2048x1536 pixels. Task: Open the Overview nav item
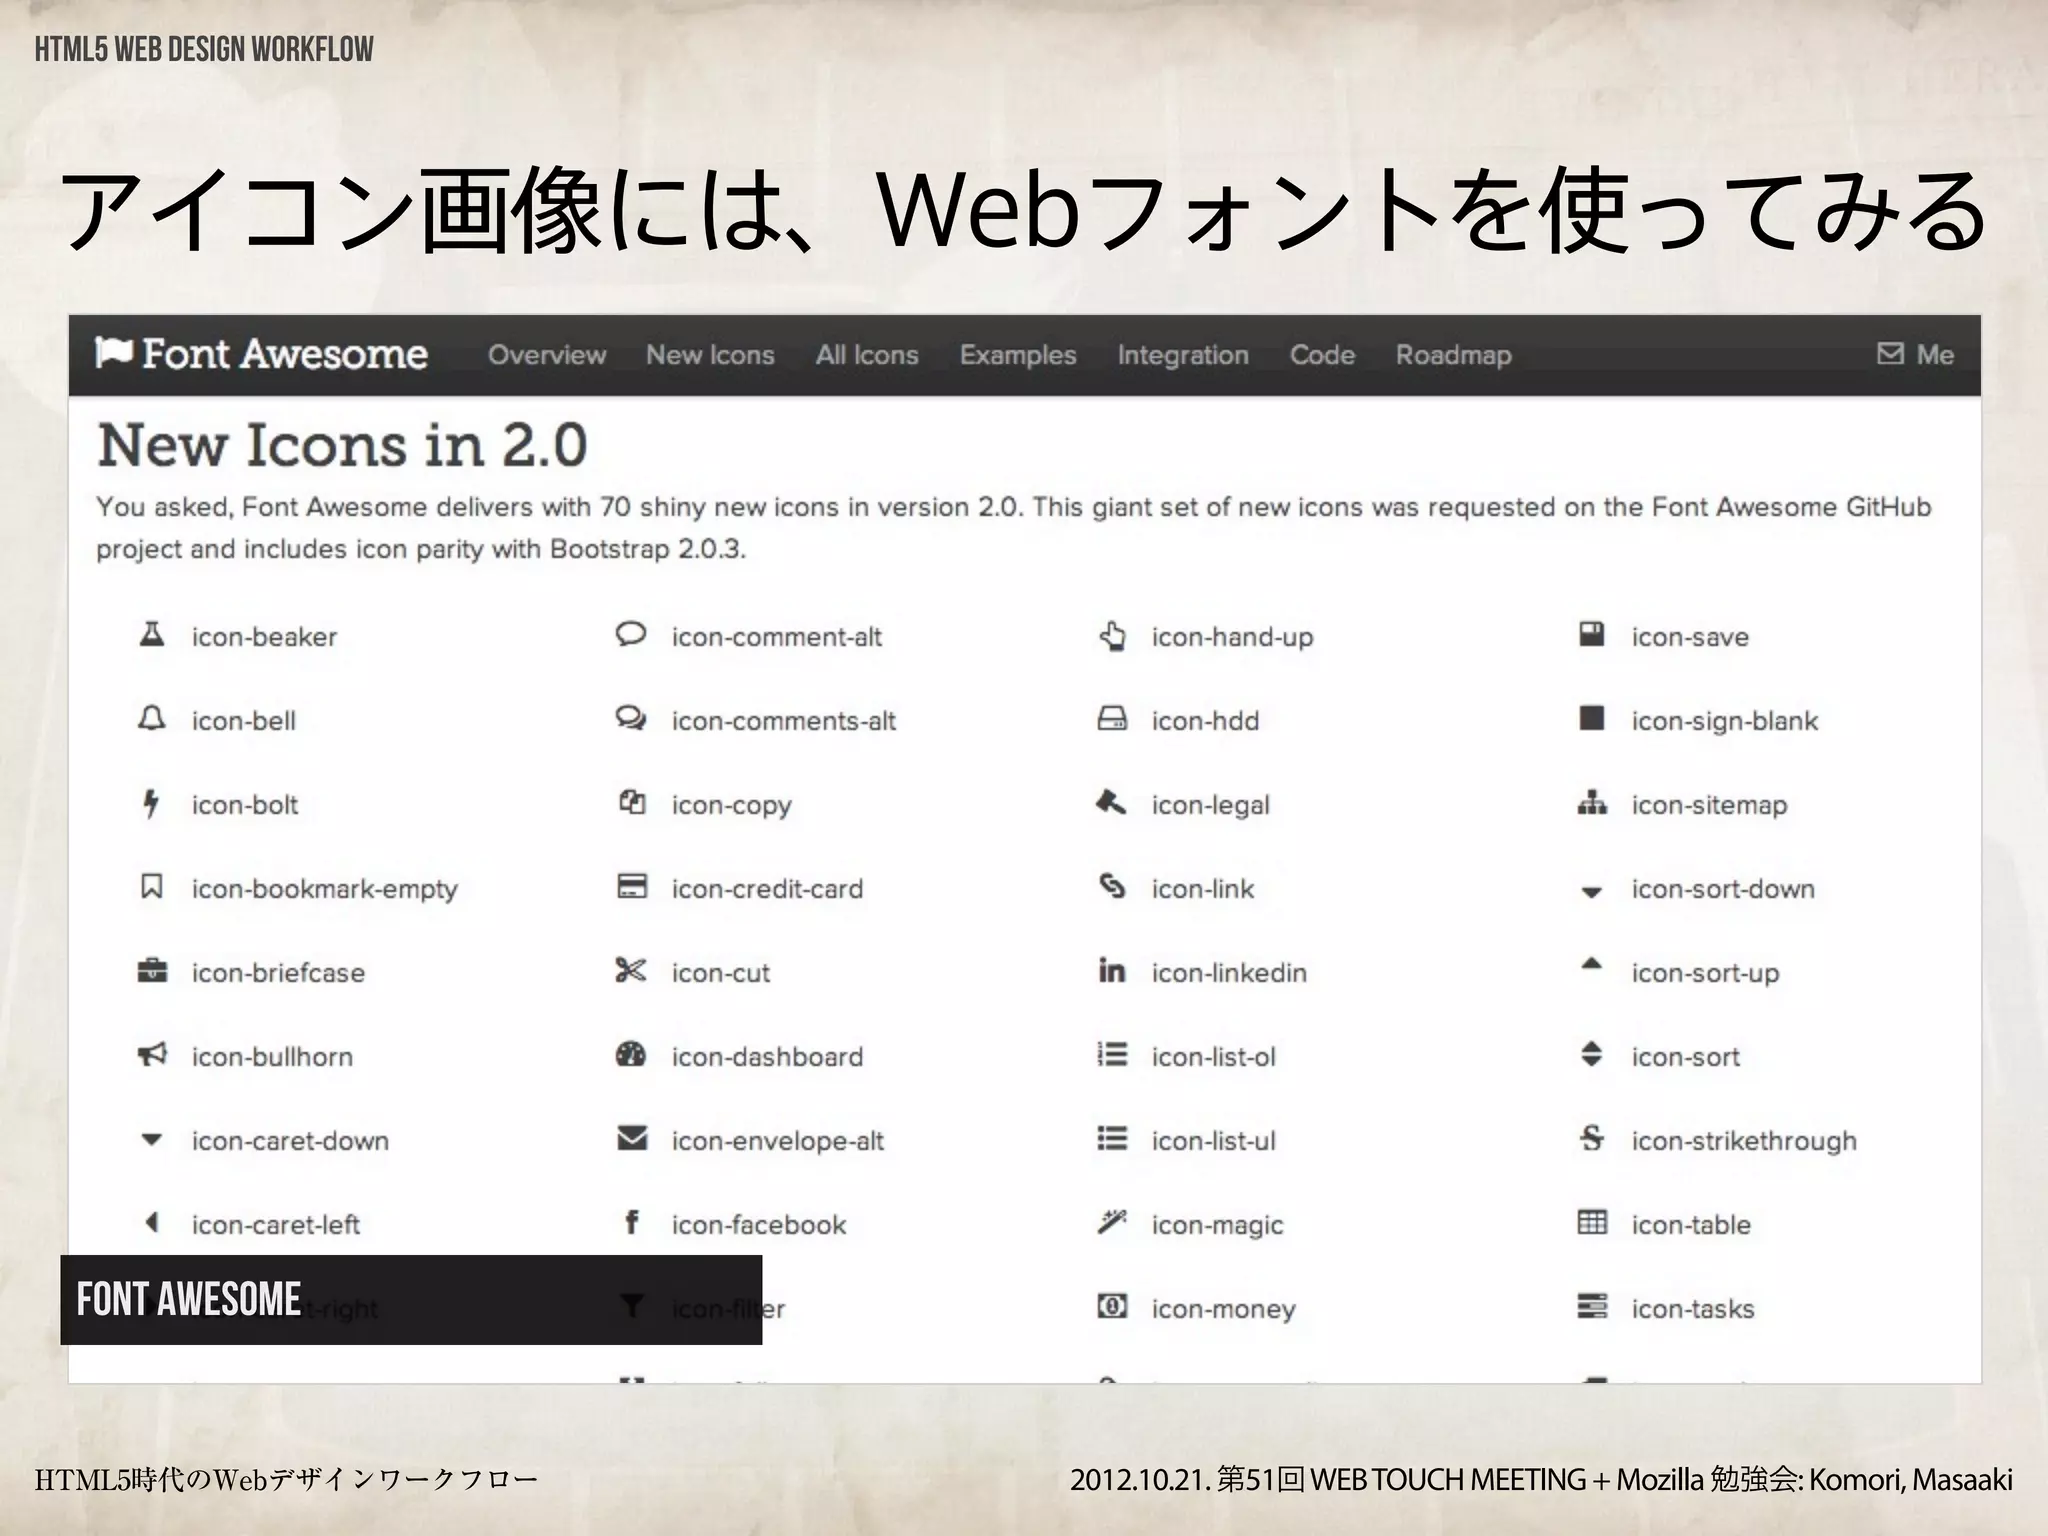coord(547,355)
